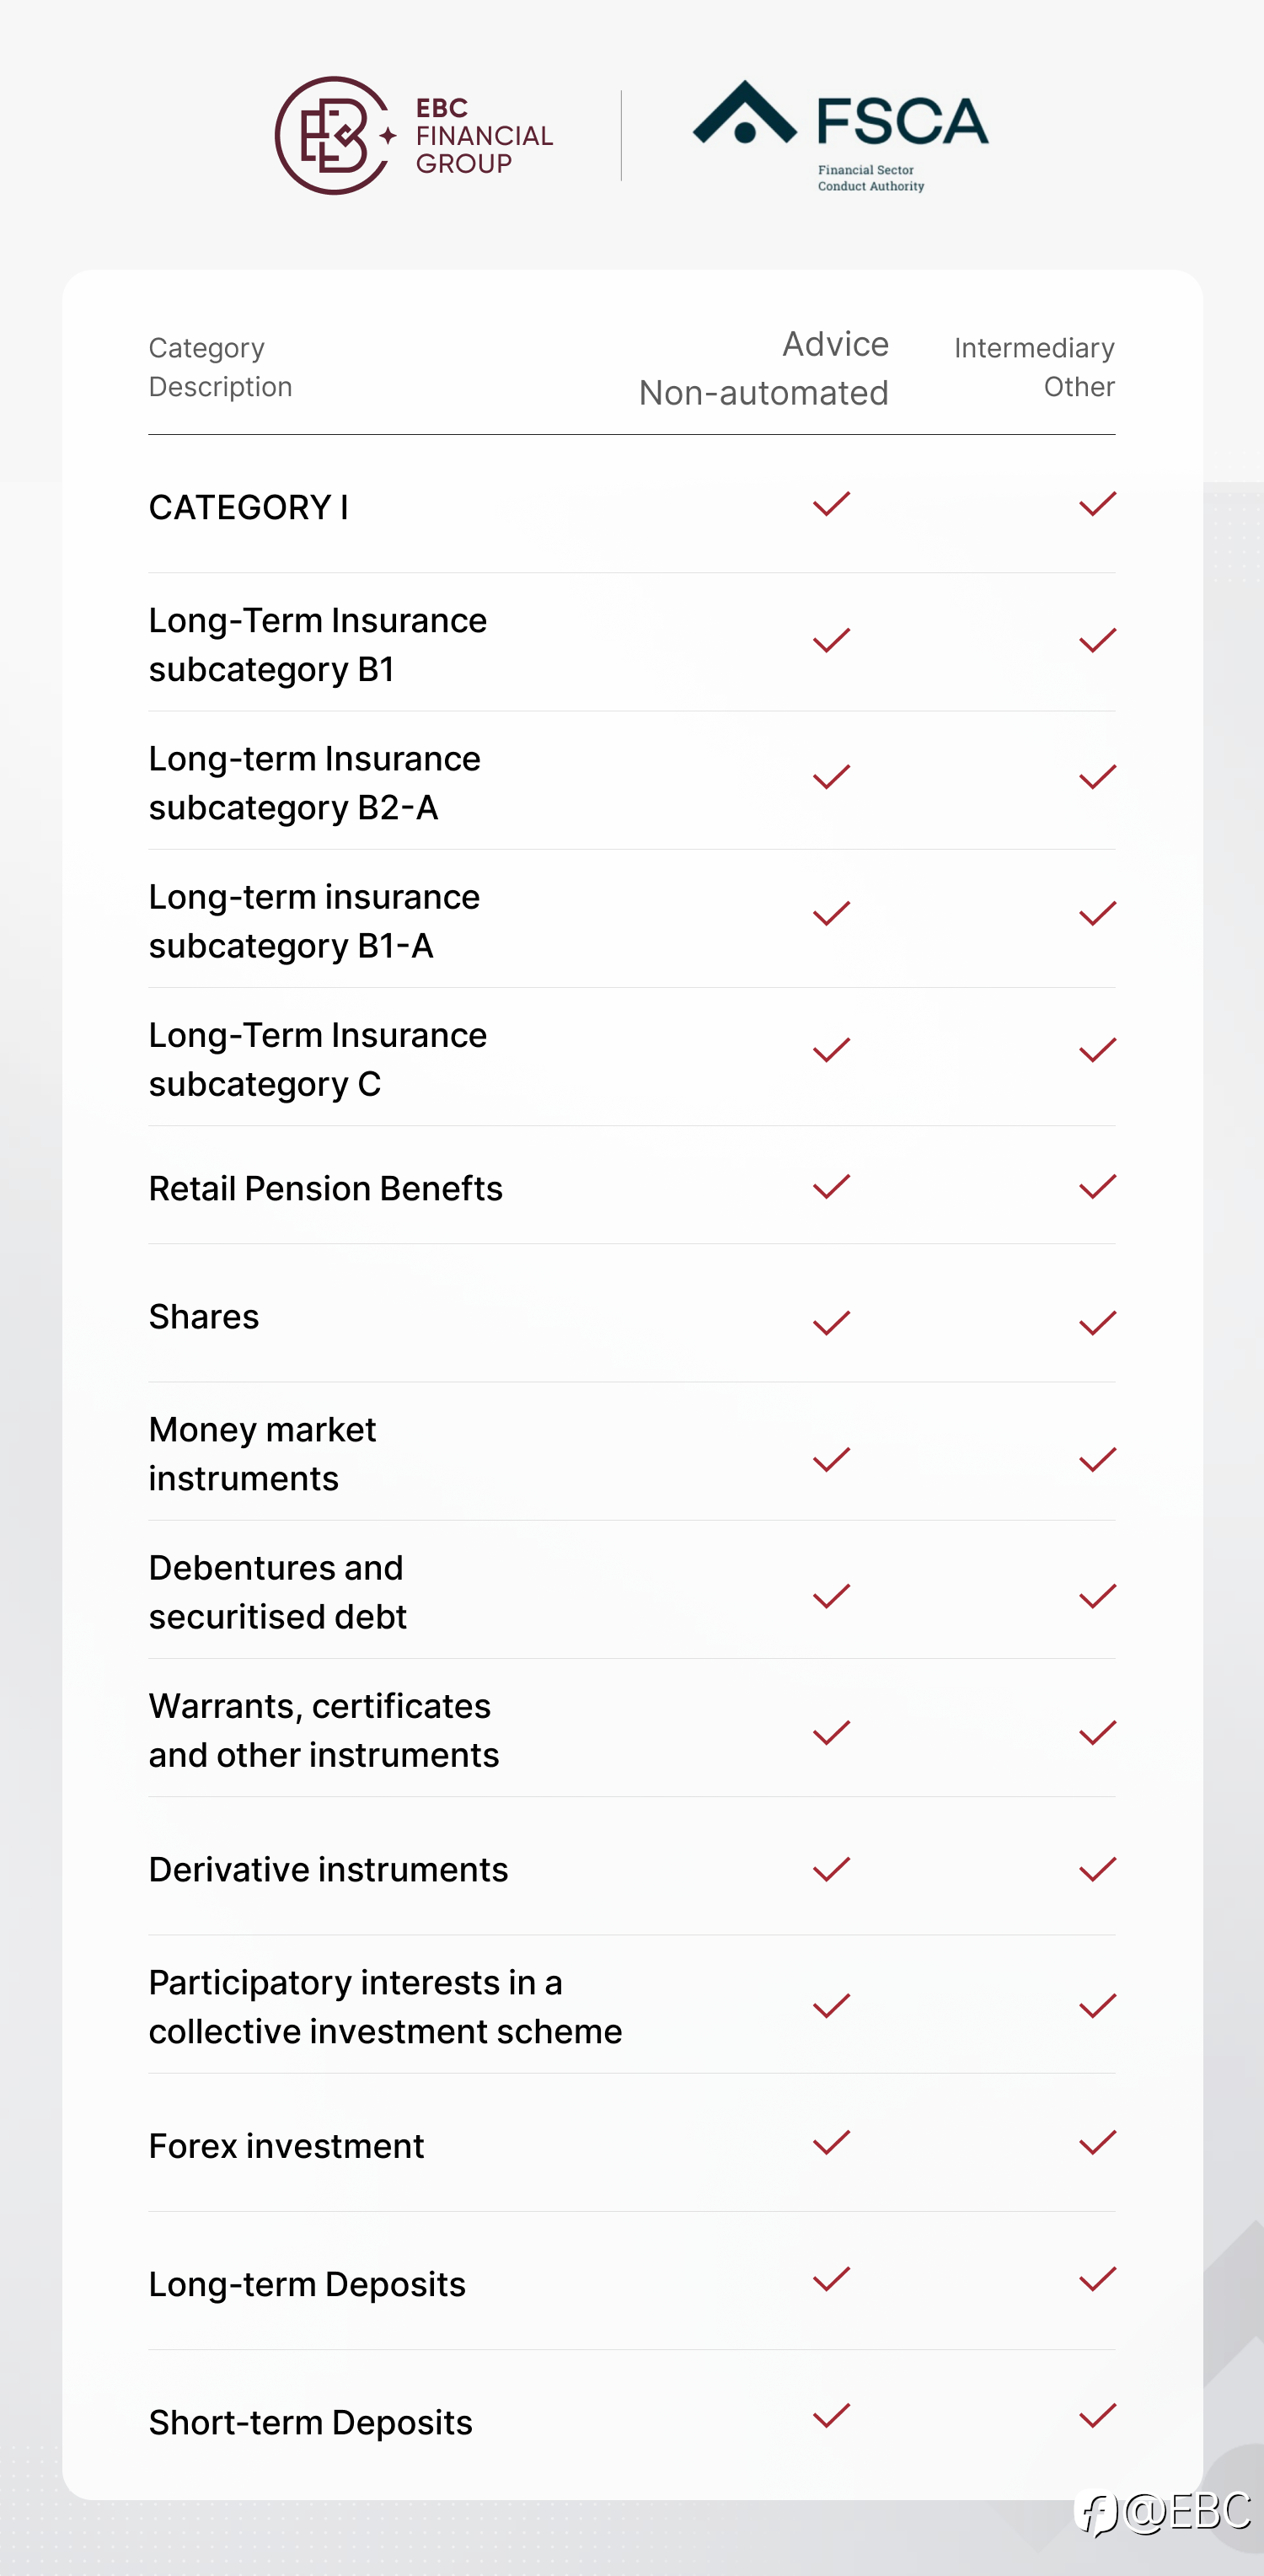This screenshot has height=2576, width=1264.
Task: Click the EBC Financial Group logo
Action: [x=413, y=135]
